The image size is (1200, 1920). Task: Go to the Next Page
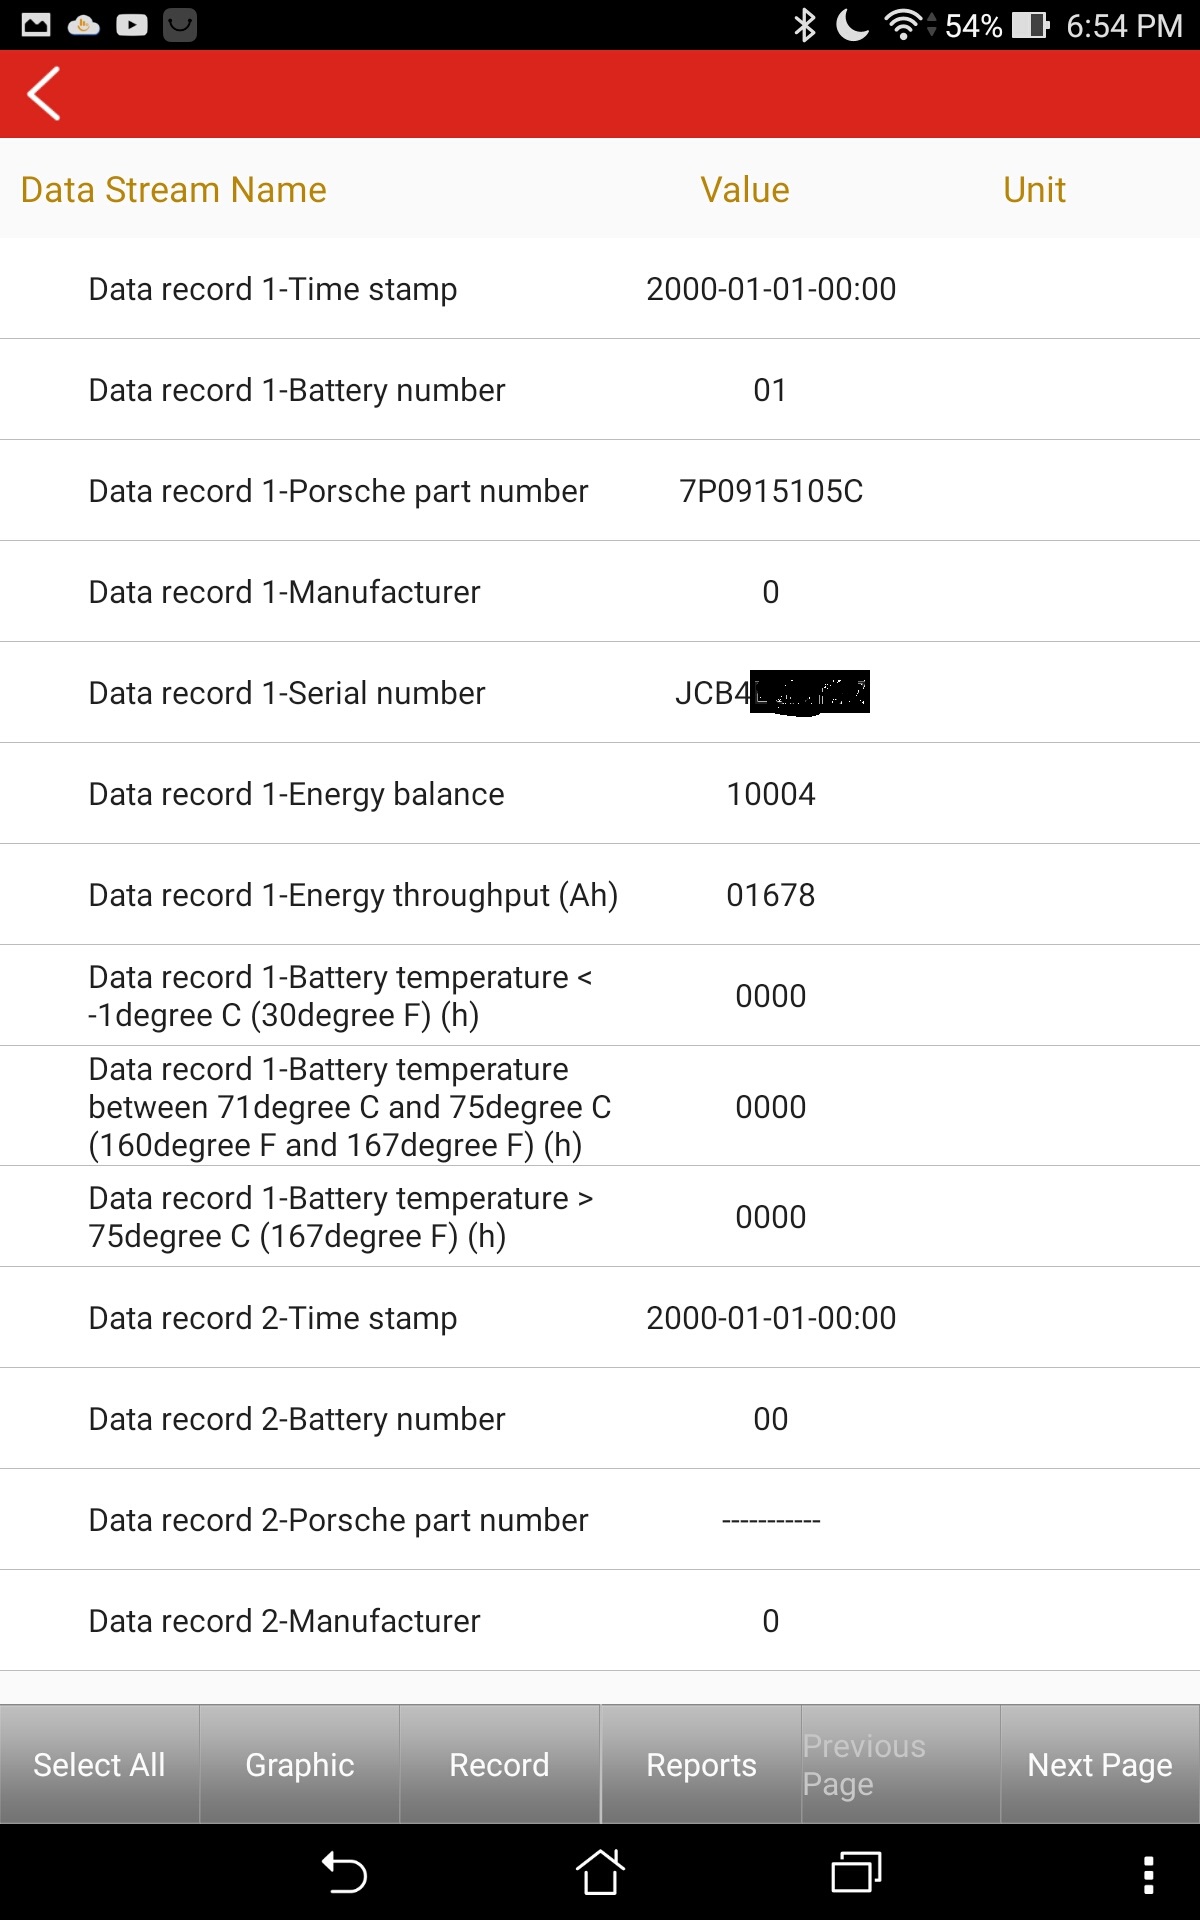(x=1100, y=1765)
